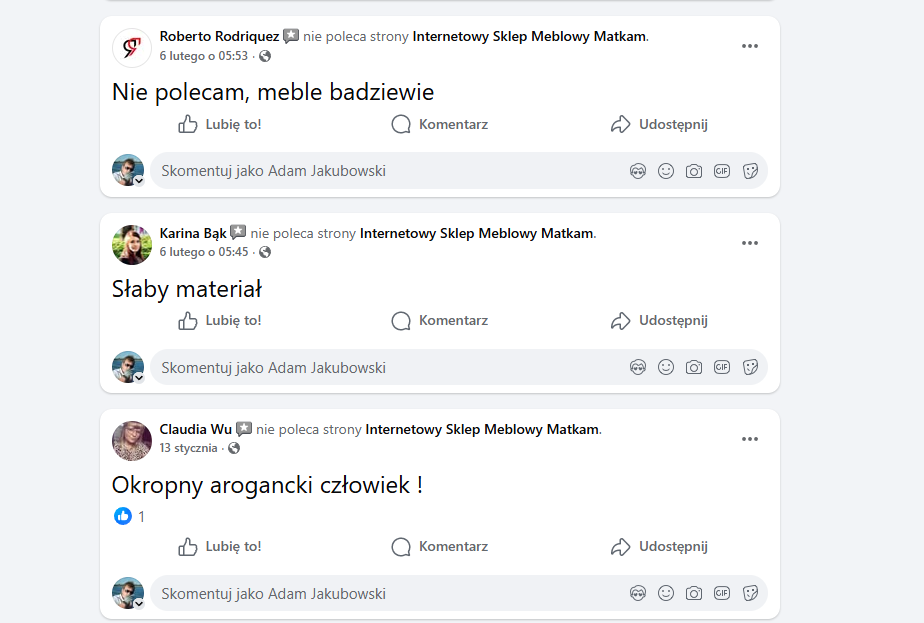Click Skomentuj jako Adam Jakubowski field under Karina's post
924x623 pixels.
tap(300, 367)
